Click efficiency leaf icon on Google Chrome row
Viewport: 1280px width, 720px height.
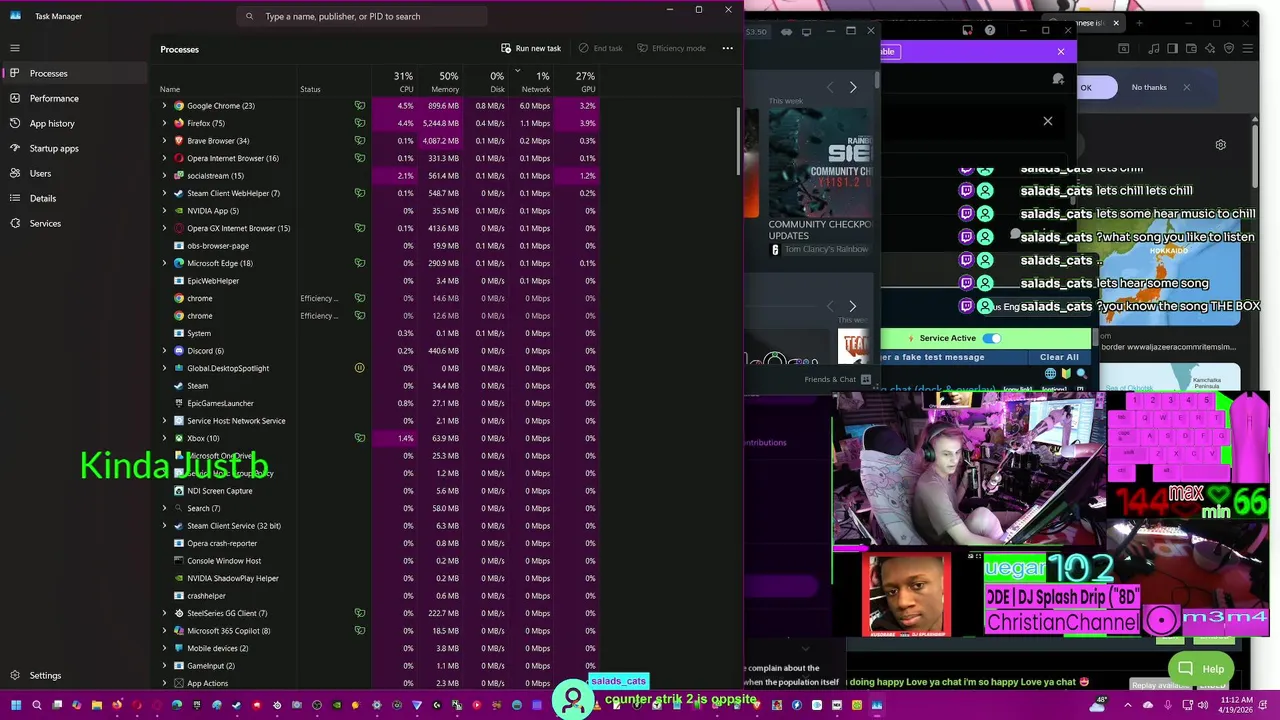pos(359,105)
